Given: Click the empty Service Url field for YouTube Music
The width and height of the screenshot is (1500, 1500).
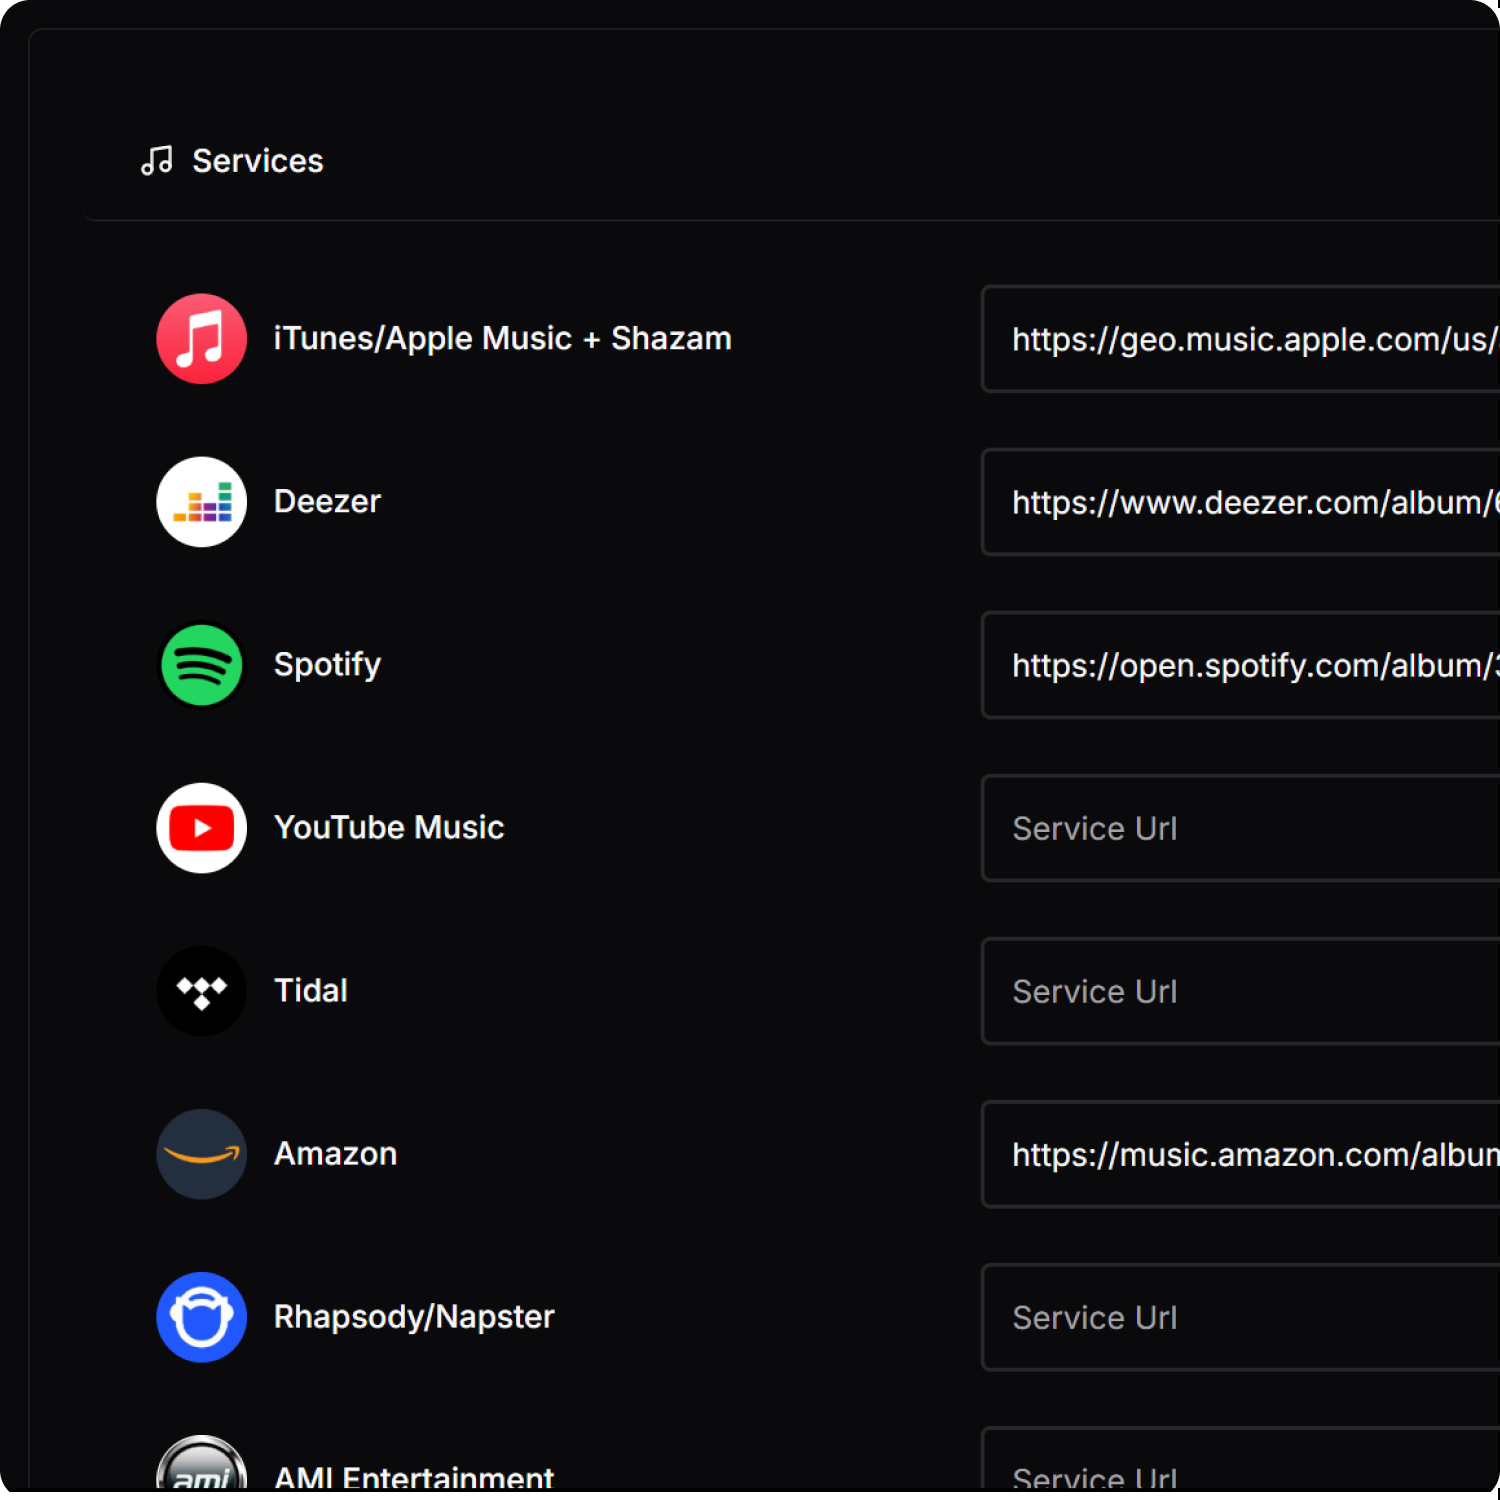Looking at the screenshot, I should pyautogui.click(x=1240, y=828).
